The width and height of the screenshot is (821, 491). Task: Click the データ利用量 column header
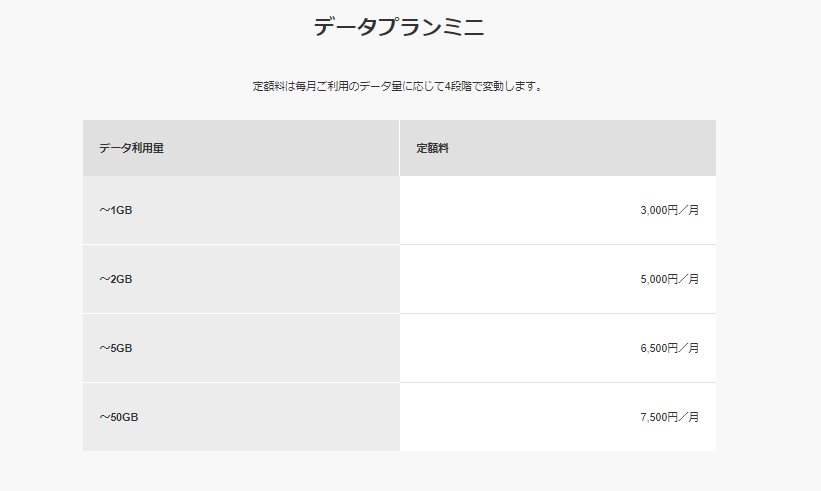coord(241,148)
